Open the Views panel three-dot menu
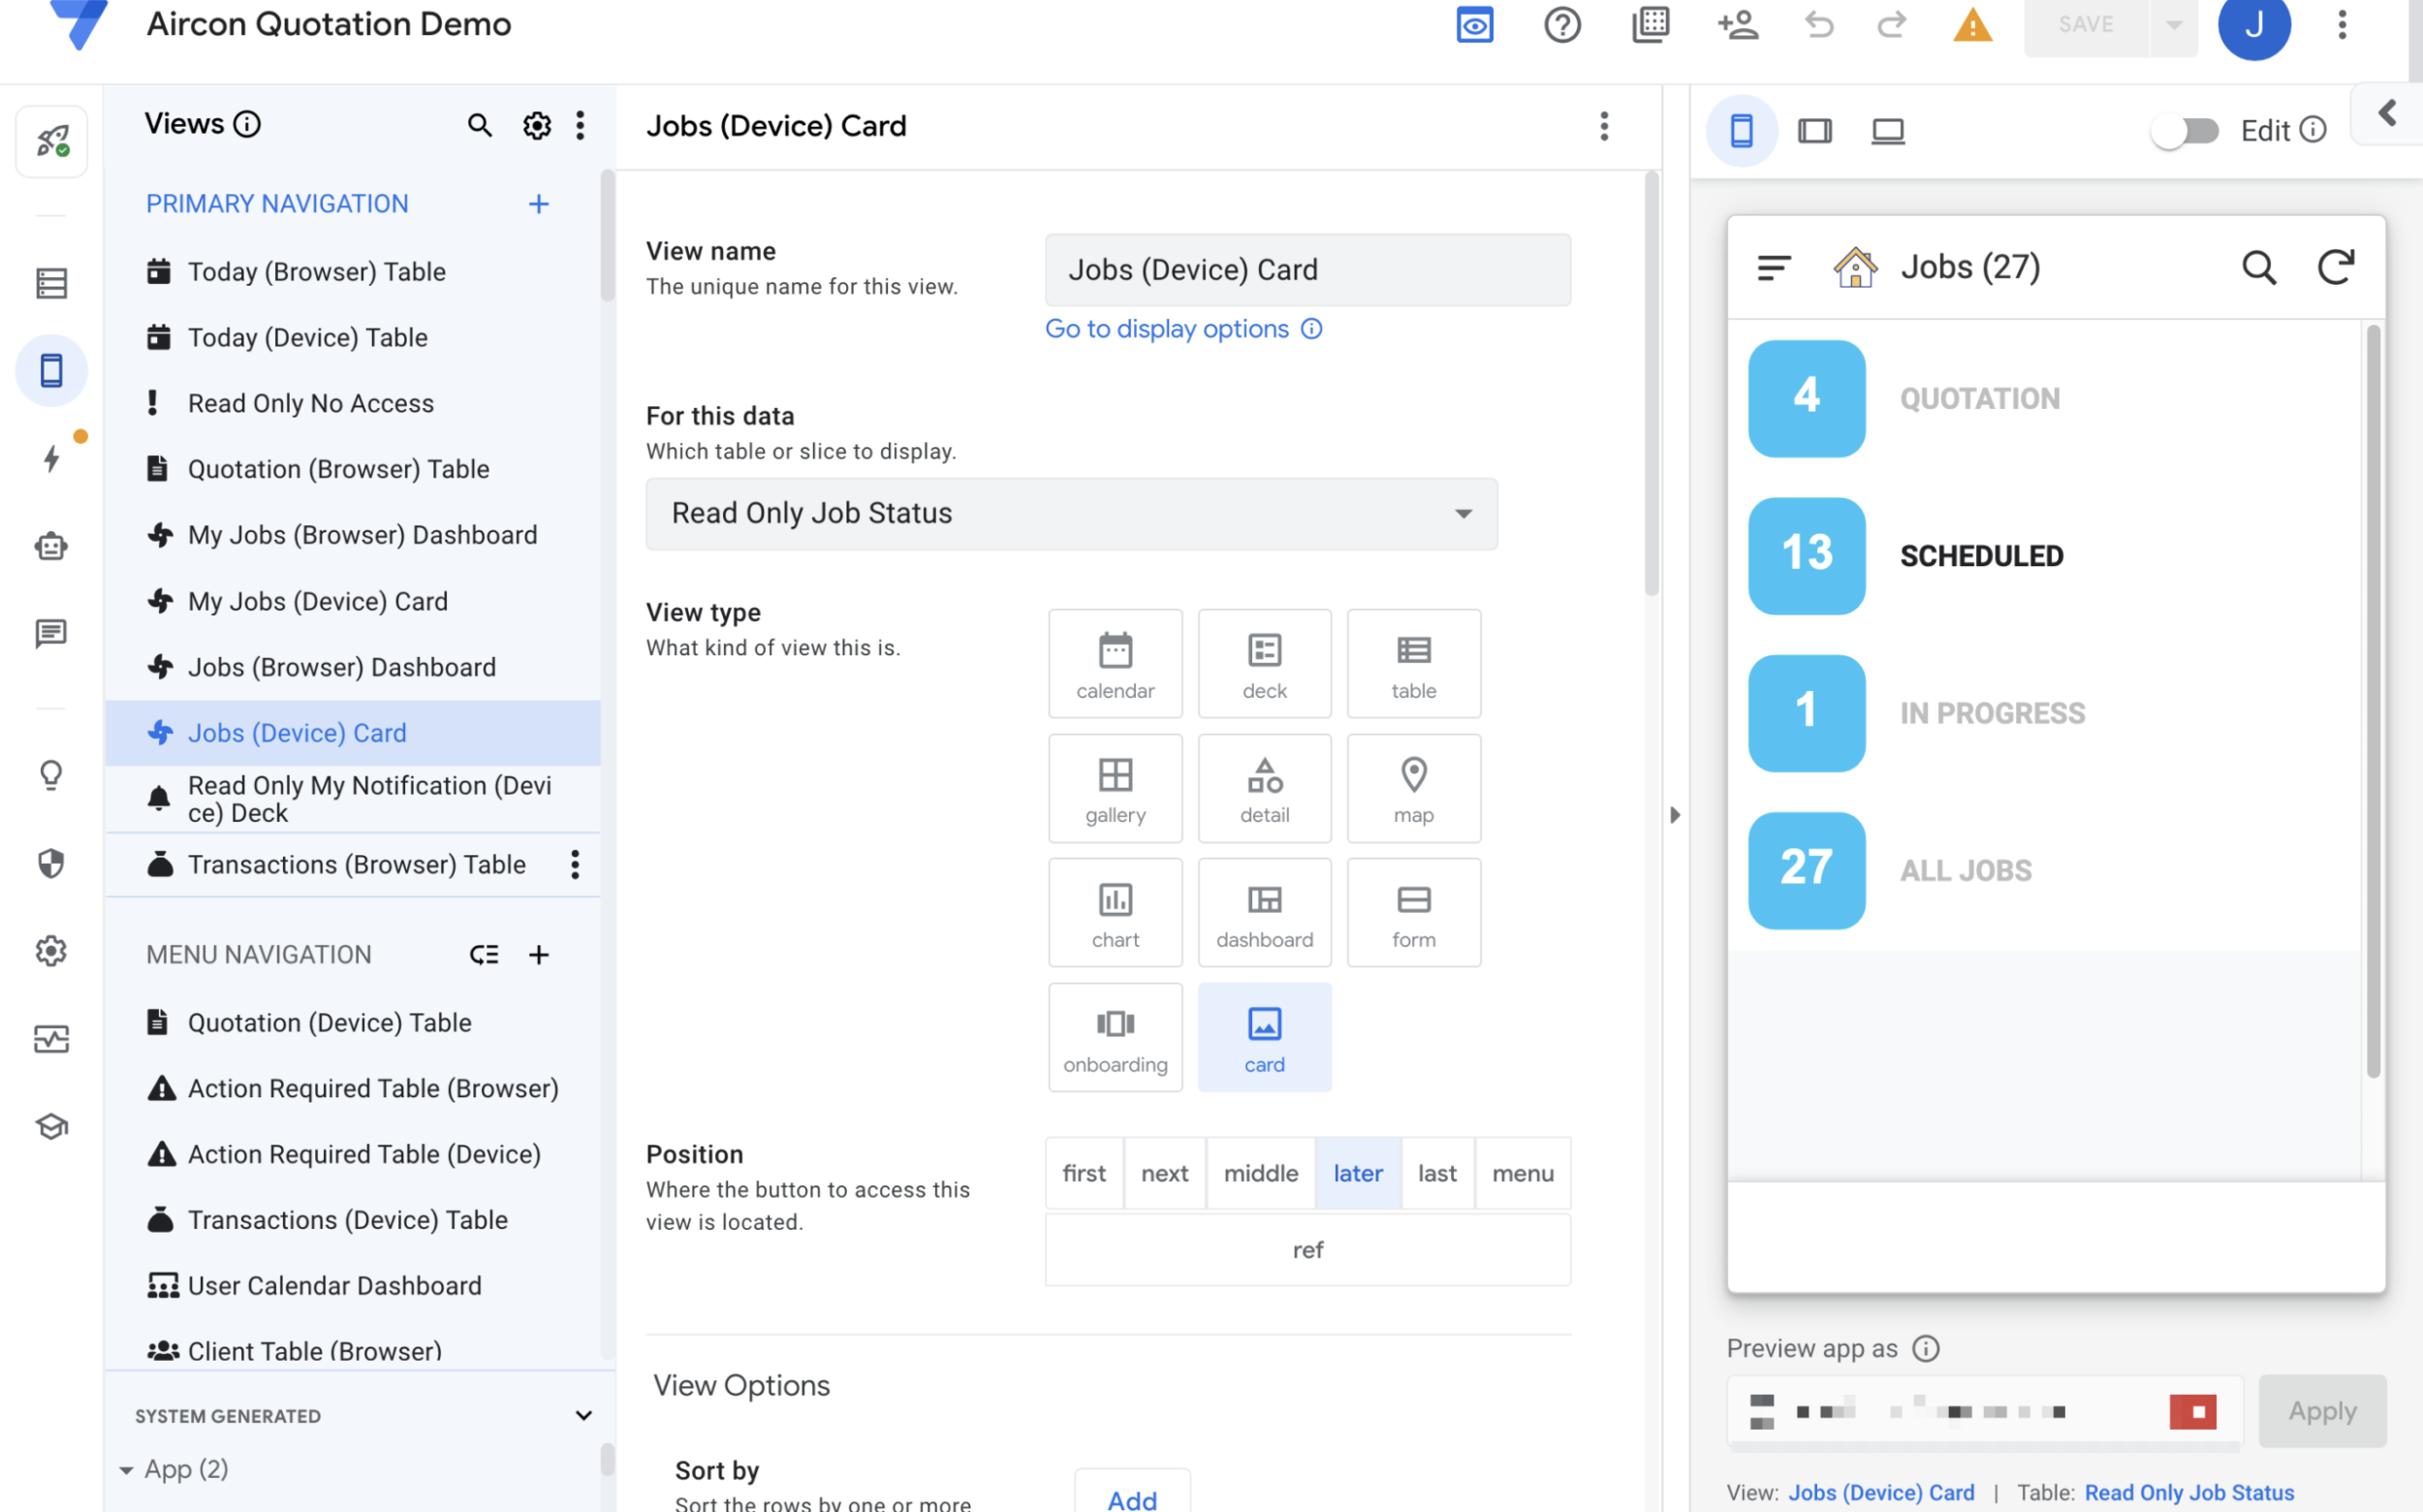 tap(580, 125)
